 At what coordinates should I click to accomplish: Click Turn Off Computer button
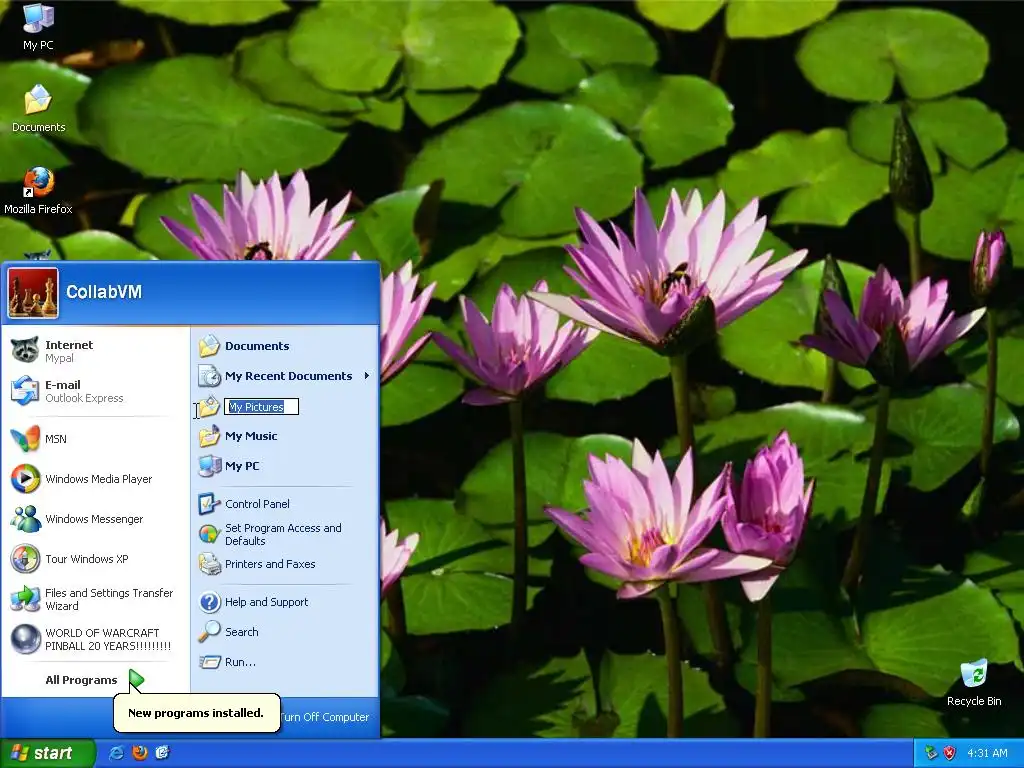[x=325, y=716]
